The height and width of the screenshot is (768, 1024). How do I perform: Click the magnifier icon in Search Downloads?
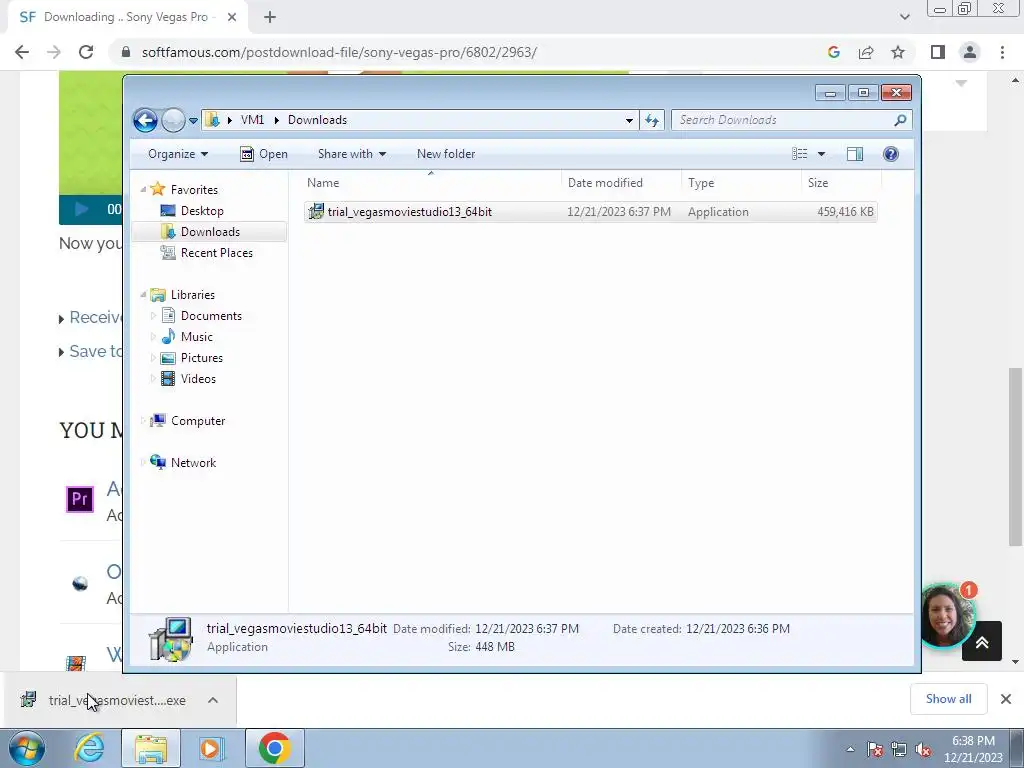tap(900, 120)
